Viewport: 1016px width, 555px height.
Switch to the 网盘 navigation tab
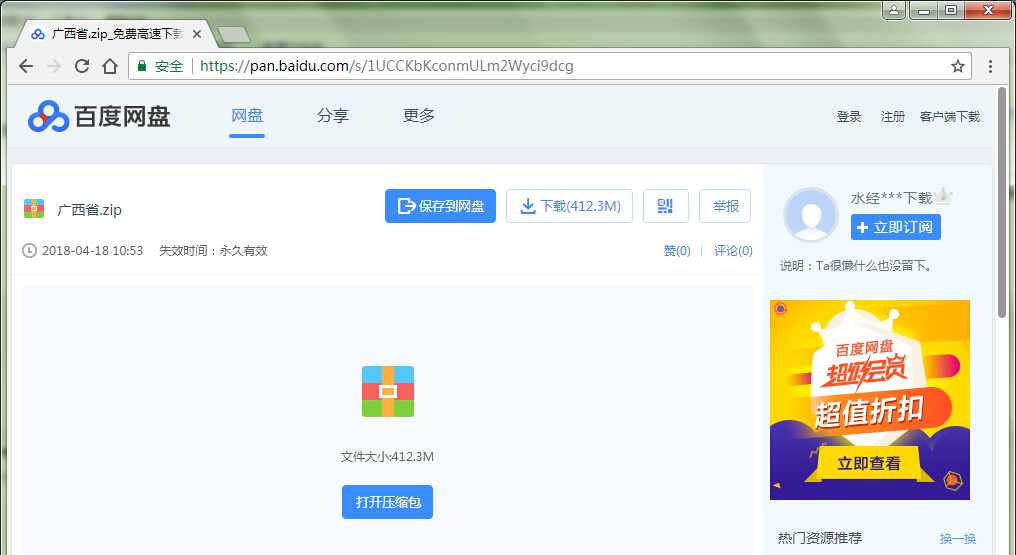(x=247, y=116)
